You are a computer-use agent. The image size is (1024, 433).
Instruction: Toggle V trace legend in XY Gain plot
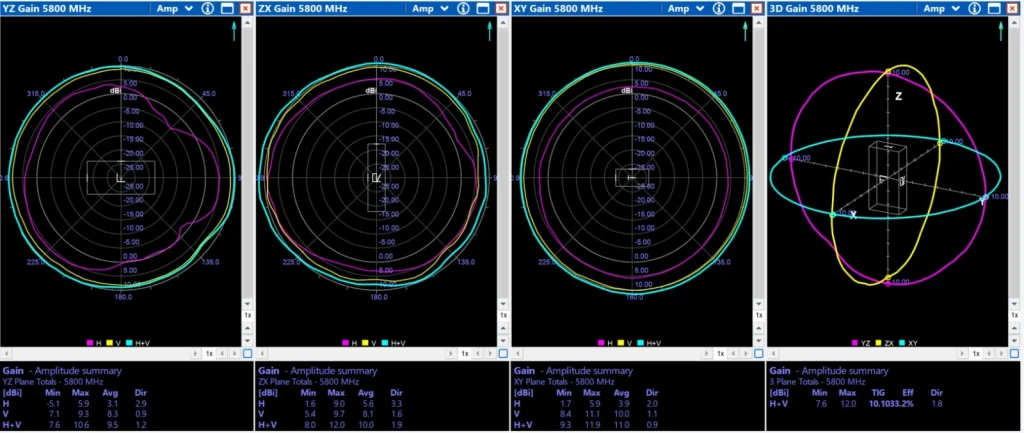click(x=624, y=343)
